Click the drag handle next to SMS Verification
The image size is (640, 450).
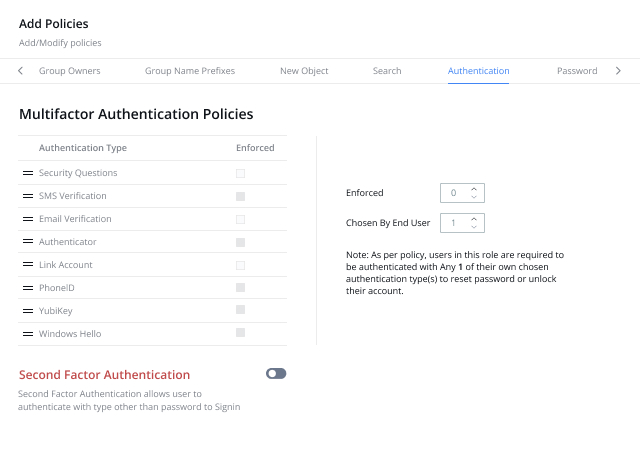click(x=28, y=196)
